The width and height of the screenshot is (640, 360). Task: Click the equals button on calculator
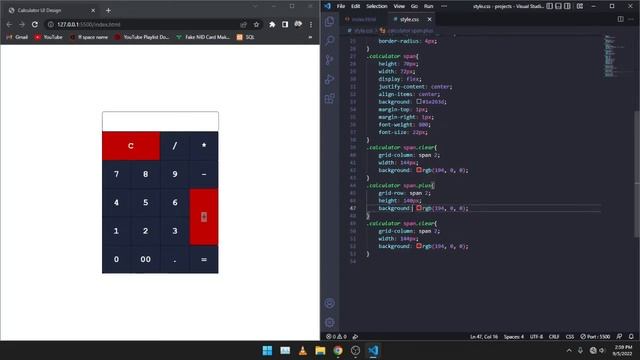coord(204,260)
